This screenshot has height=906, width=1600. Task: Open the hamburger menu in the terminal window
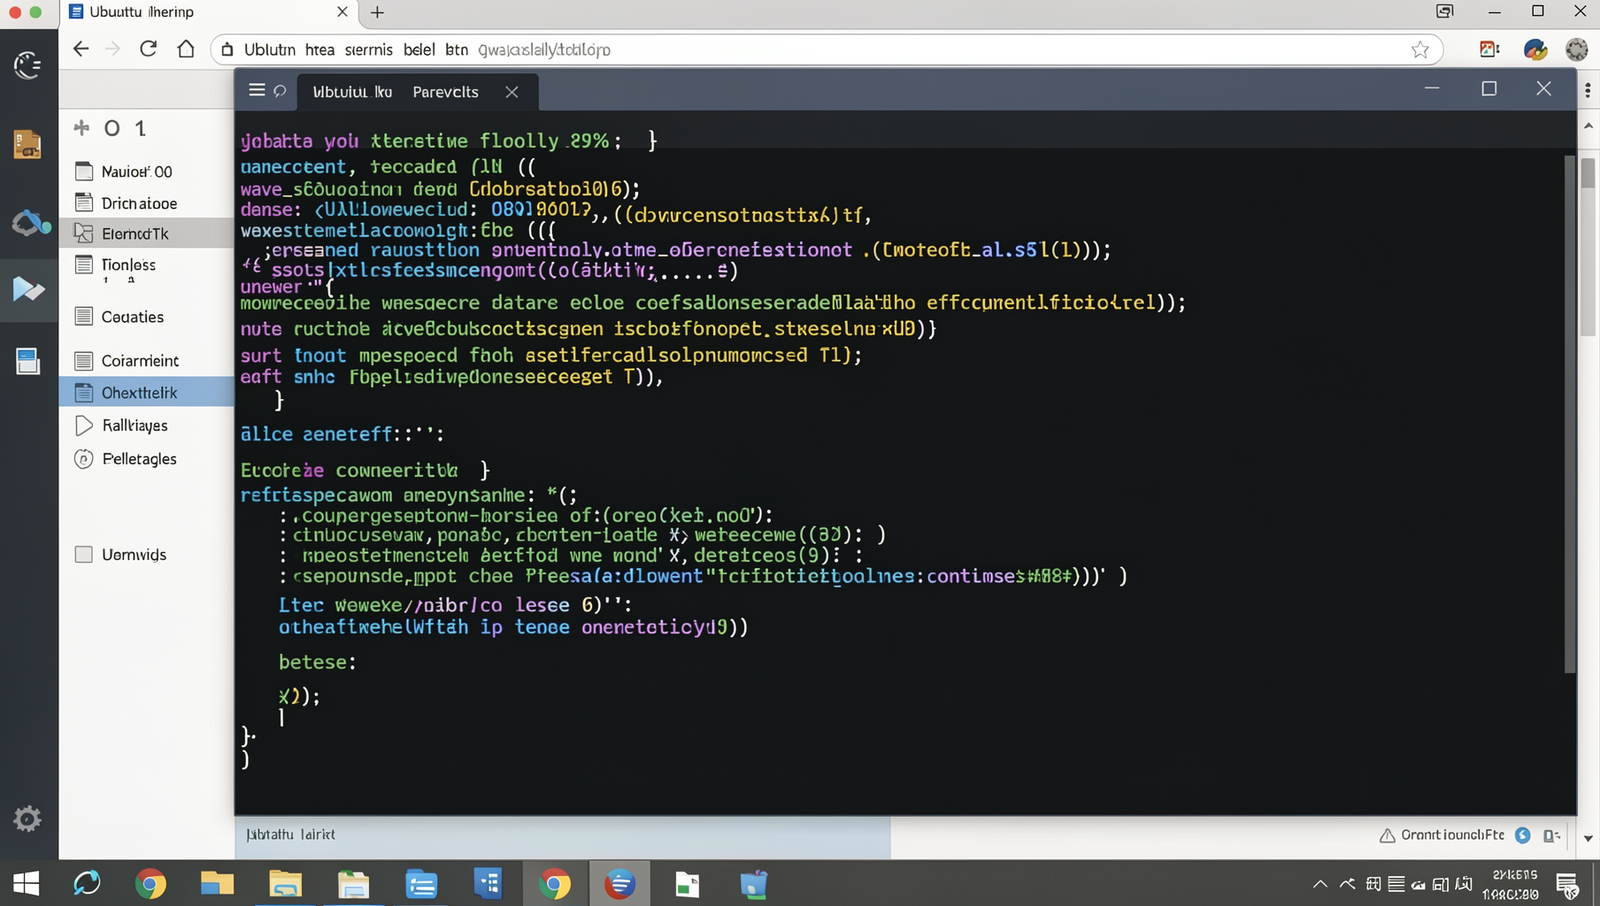pos(257,90)
